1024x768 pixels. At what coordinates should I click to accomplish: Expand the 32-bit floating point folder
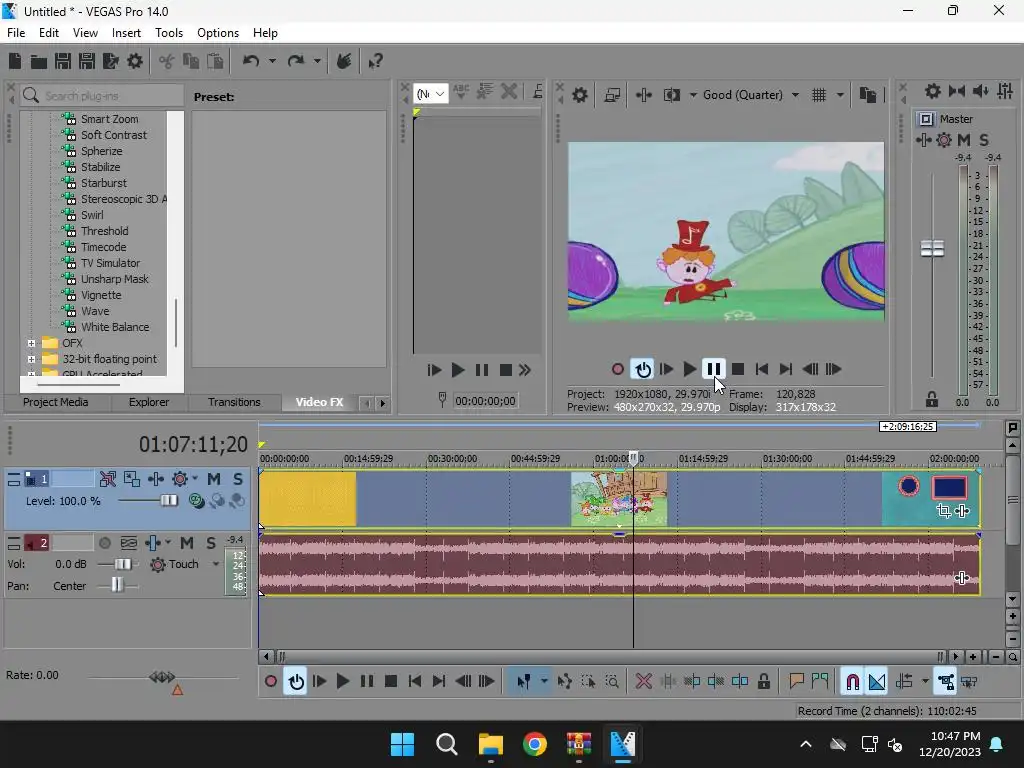coord(31,359)
